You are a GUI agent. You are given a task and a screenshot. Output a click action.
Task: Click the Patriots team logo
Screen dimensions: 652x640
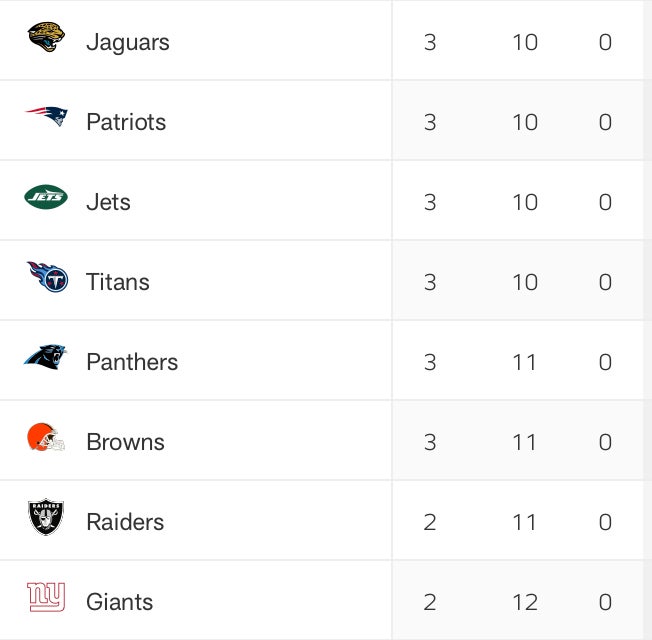tap(46, 118)
